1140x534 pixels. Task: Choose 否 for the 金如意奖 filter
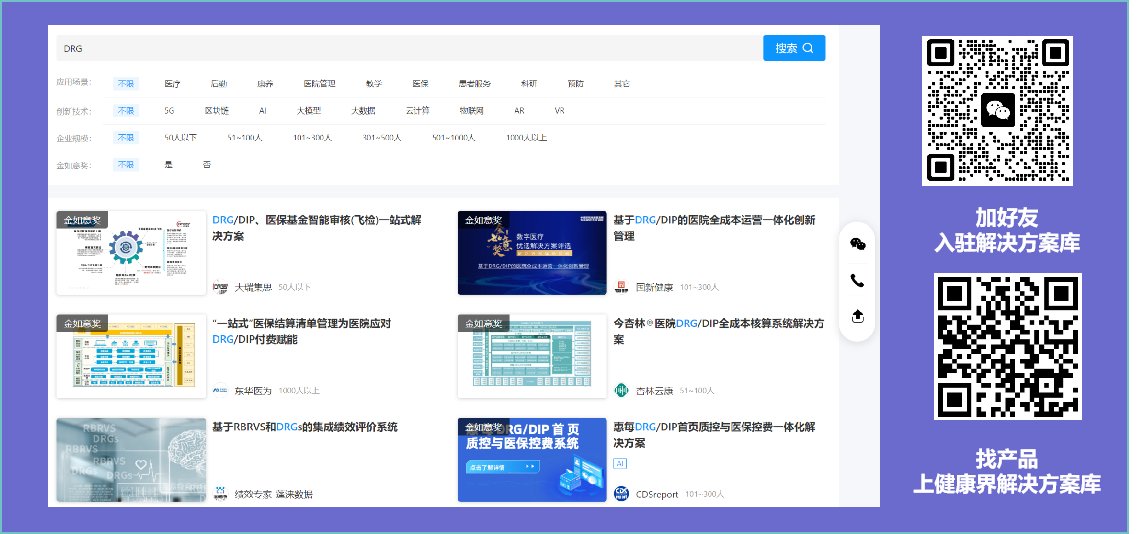pyautogui.click(x=206, y=165)
